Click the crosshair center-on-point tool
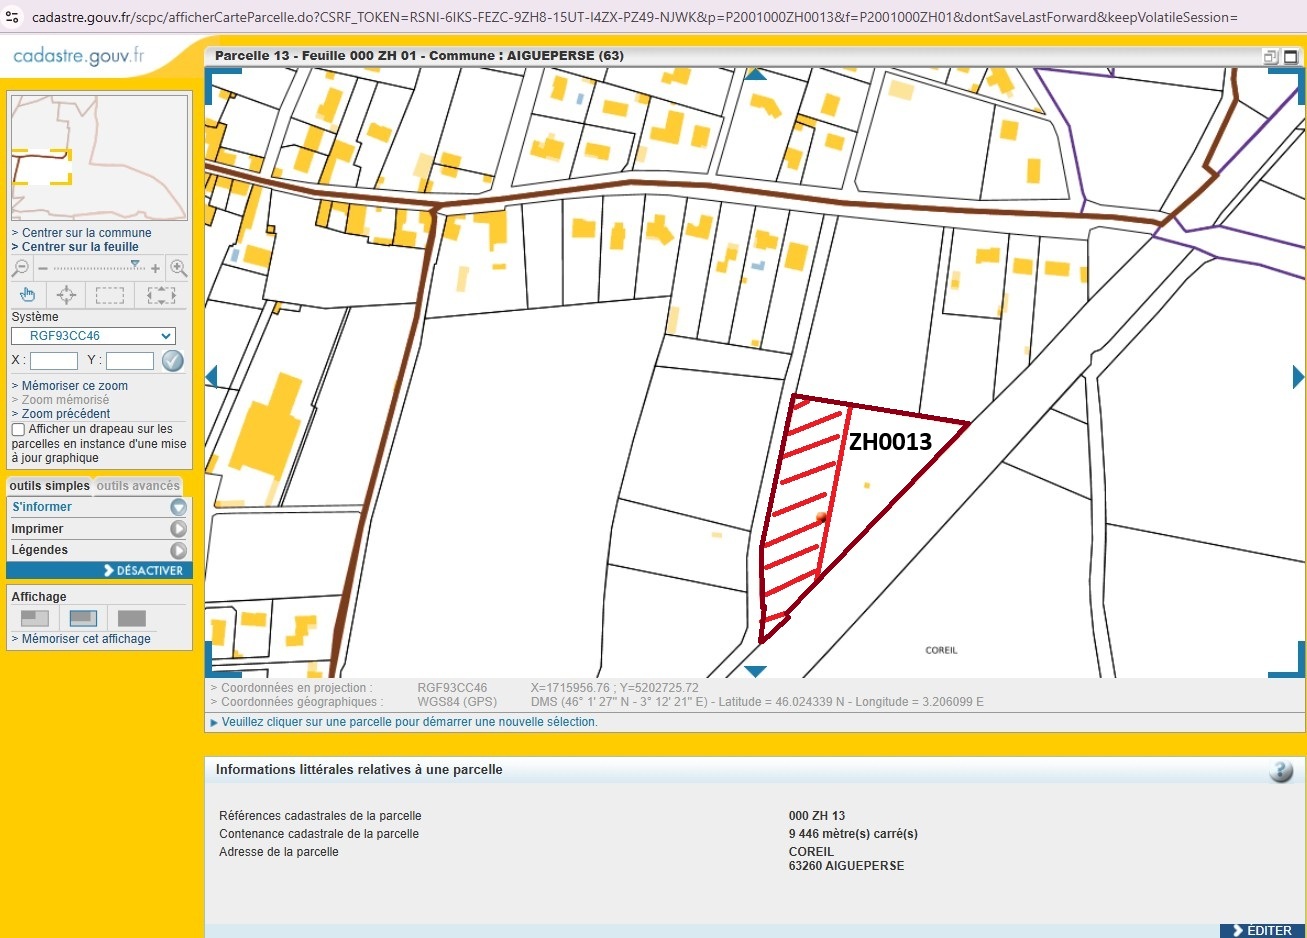 coord(66,294)
